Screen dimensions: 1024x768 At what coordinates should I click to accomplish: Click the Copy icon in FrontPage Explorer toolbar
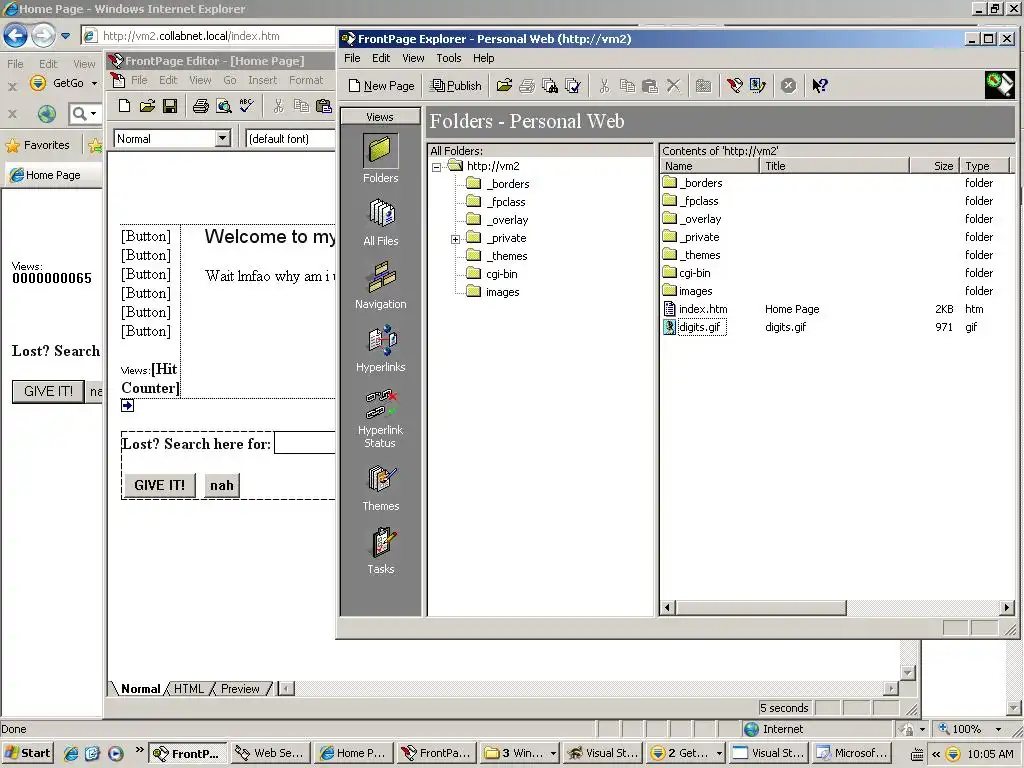(x=627, y=86)
